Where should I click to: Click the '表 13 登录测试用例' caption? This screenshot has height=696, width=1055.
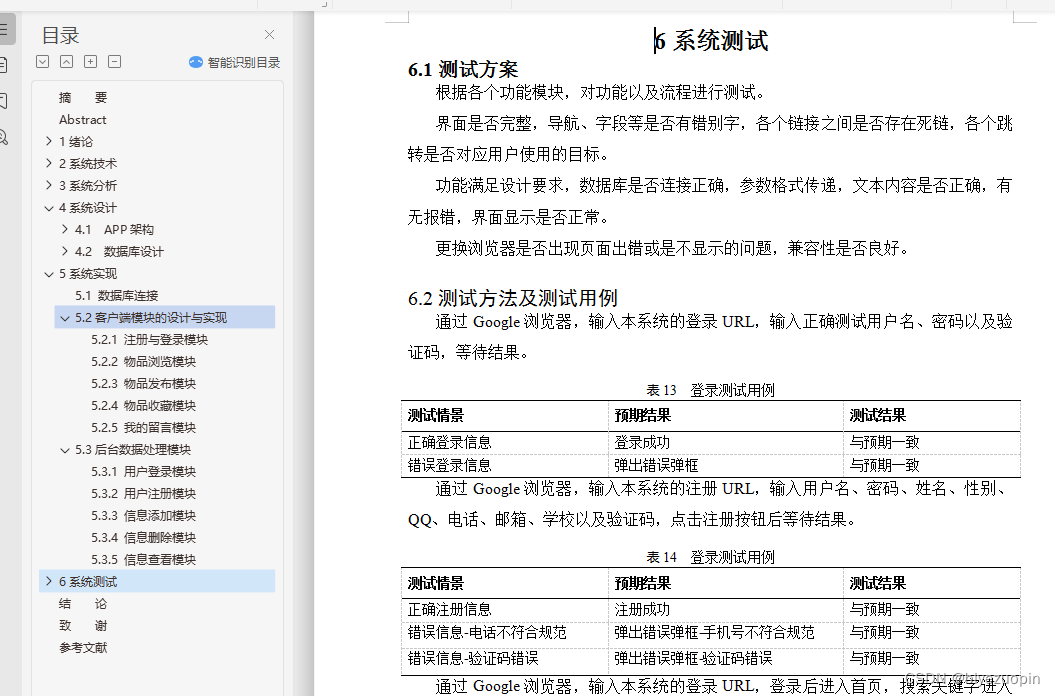[711, 390]
